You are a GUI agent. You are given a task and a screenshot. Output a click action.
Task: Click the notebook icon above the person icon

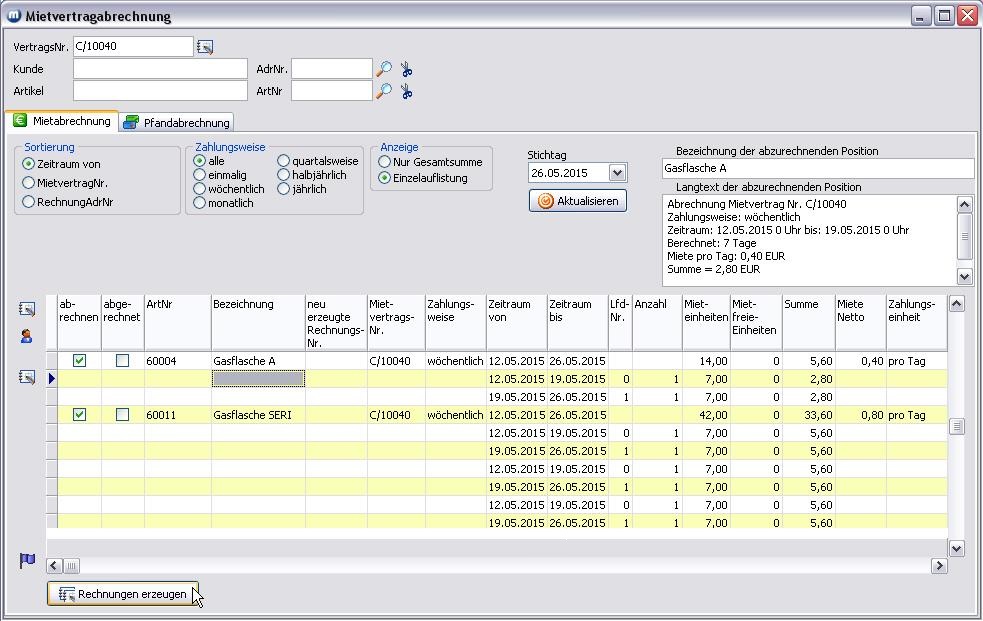(27, 310)
